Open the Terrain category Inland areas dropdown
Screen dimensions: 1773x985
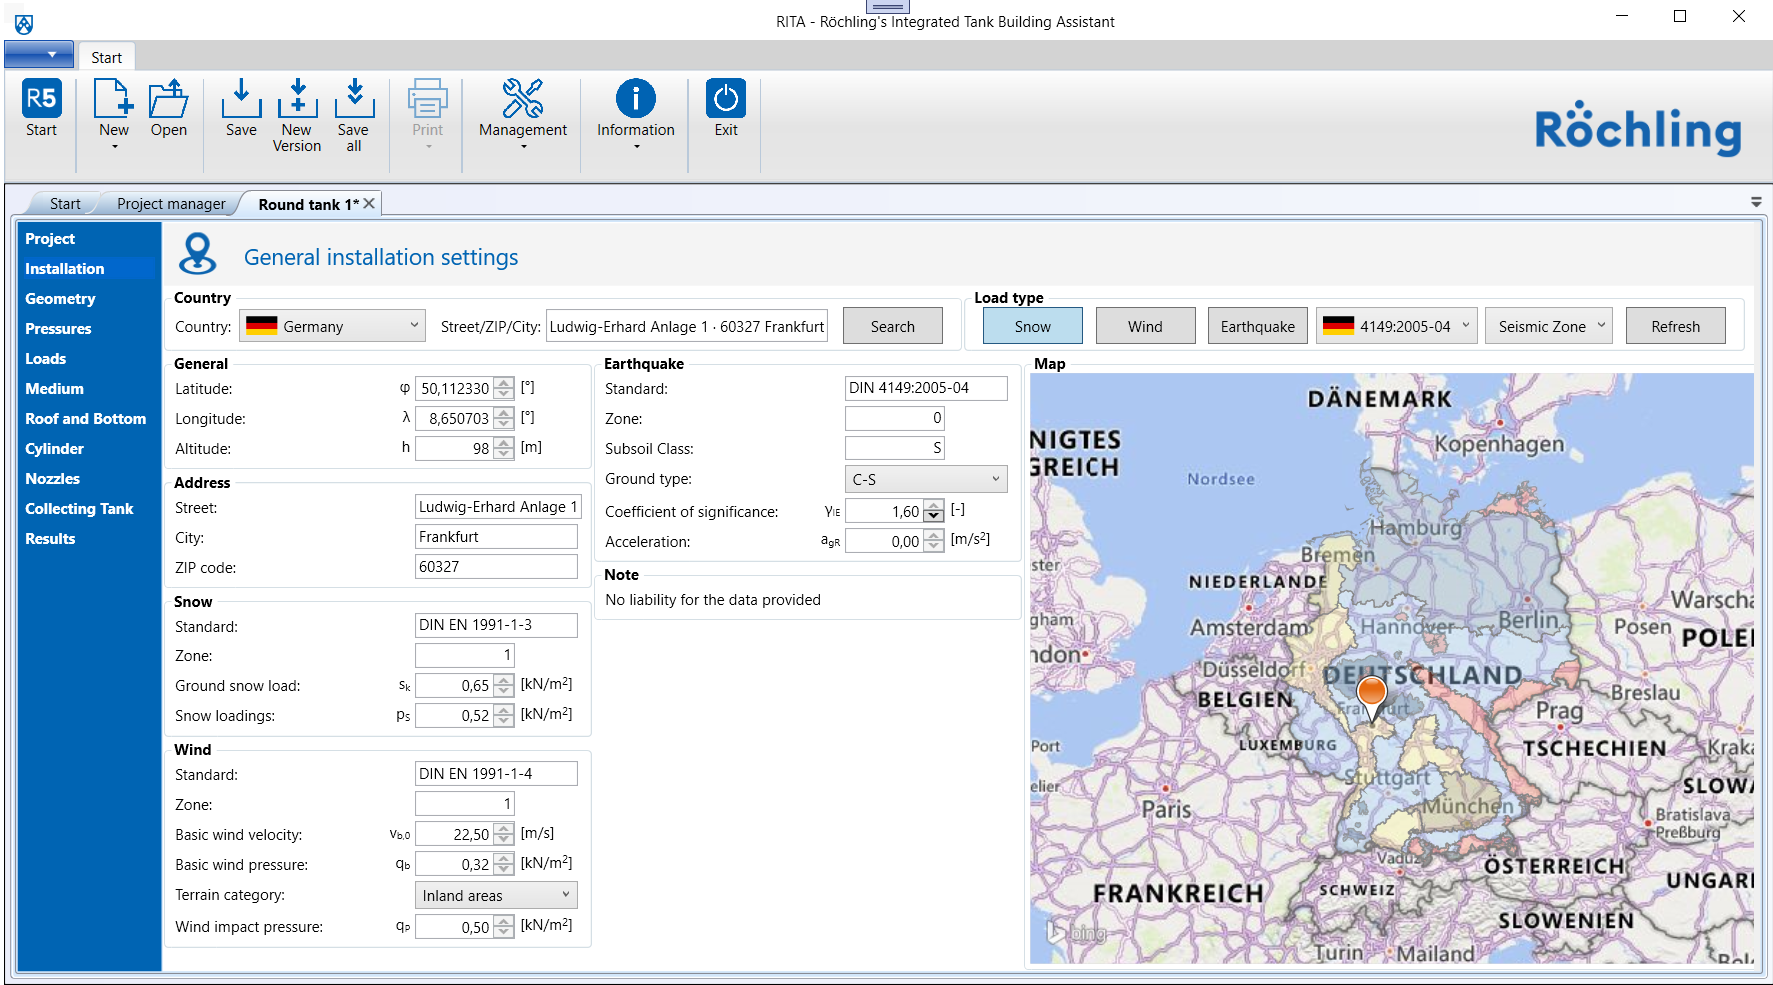(496, 895)
